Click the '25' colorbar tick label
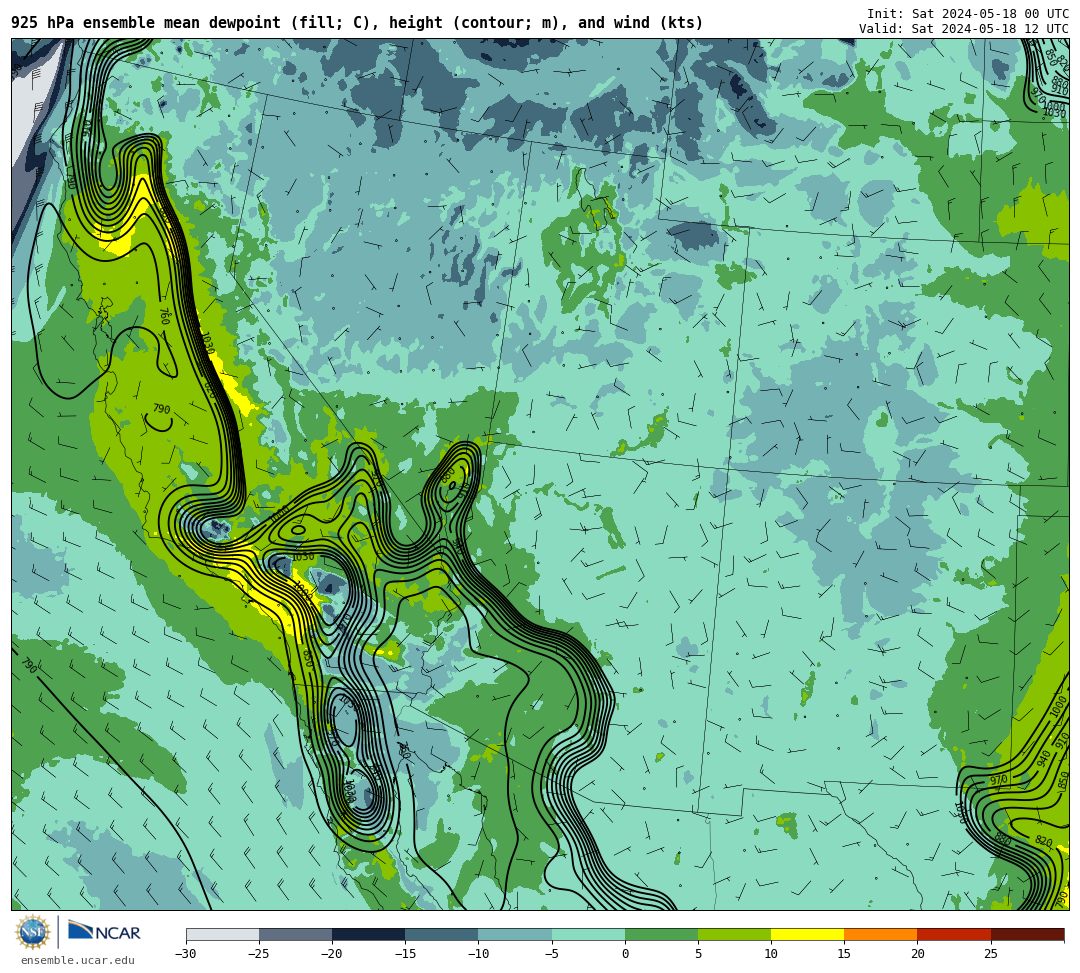The image size is (1080, 973). (x=990, y=954)
